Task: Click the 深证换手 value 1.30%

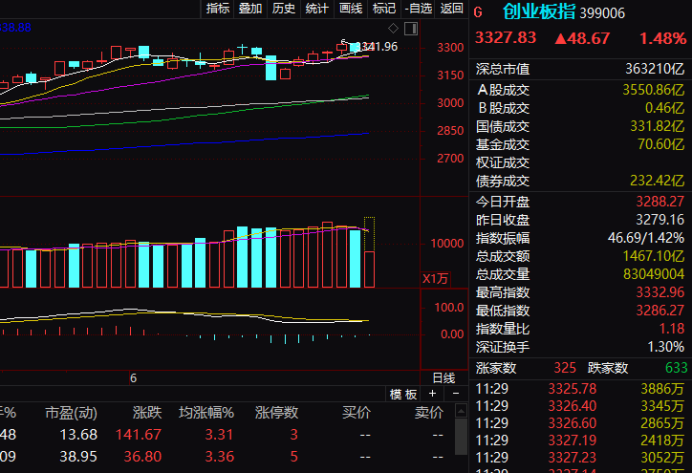Action: (666, 347)
